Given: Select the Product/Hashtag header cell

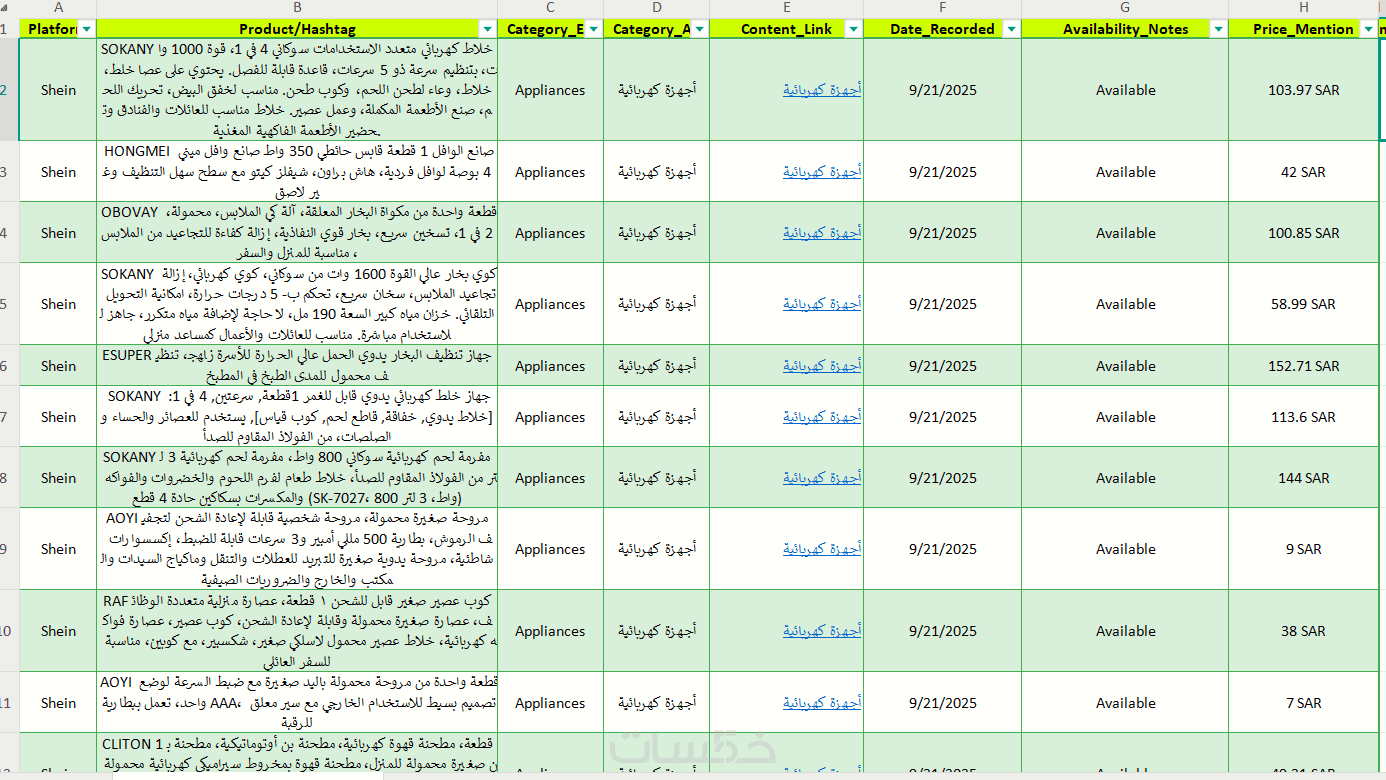Looking at the screenshot, I should [x=297, y=29].
